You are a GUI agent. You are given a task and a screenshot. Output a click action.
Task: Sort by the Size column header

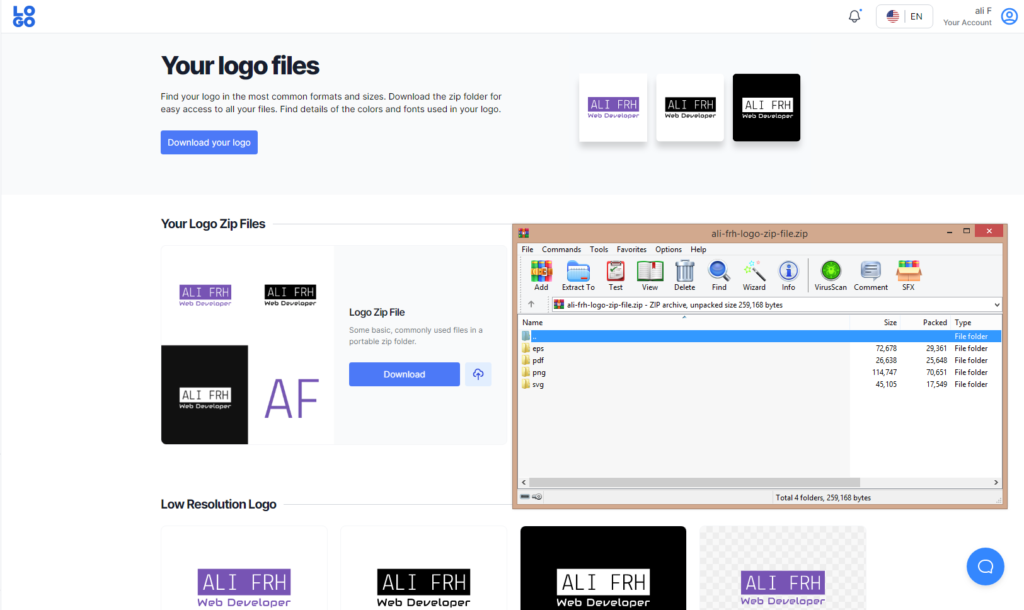[889, 323]
